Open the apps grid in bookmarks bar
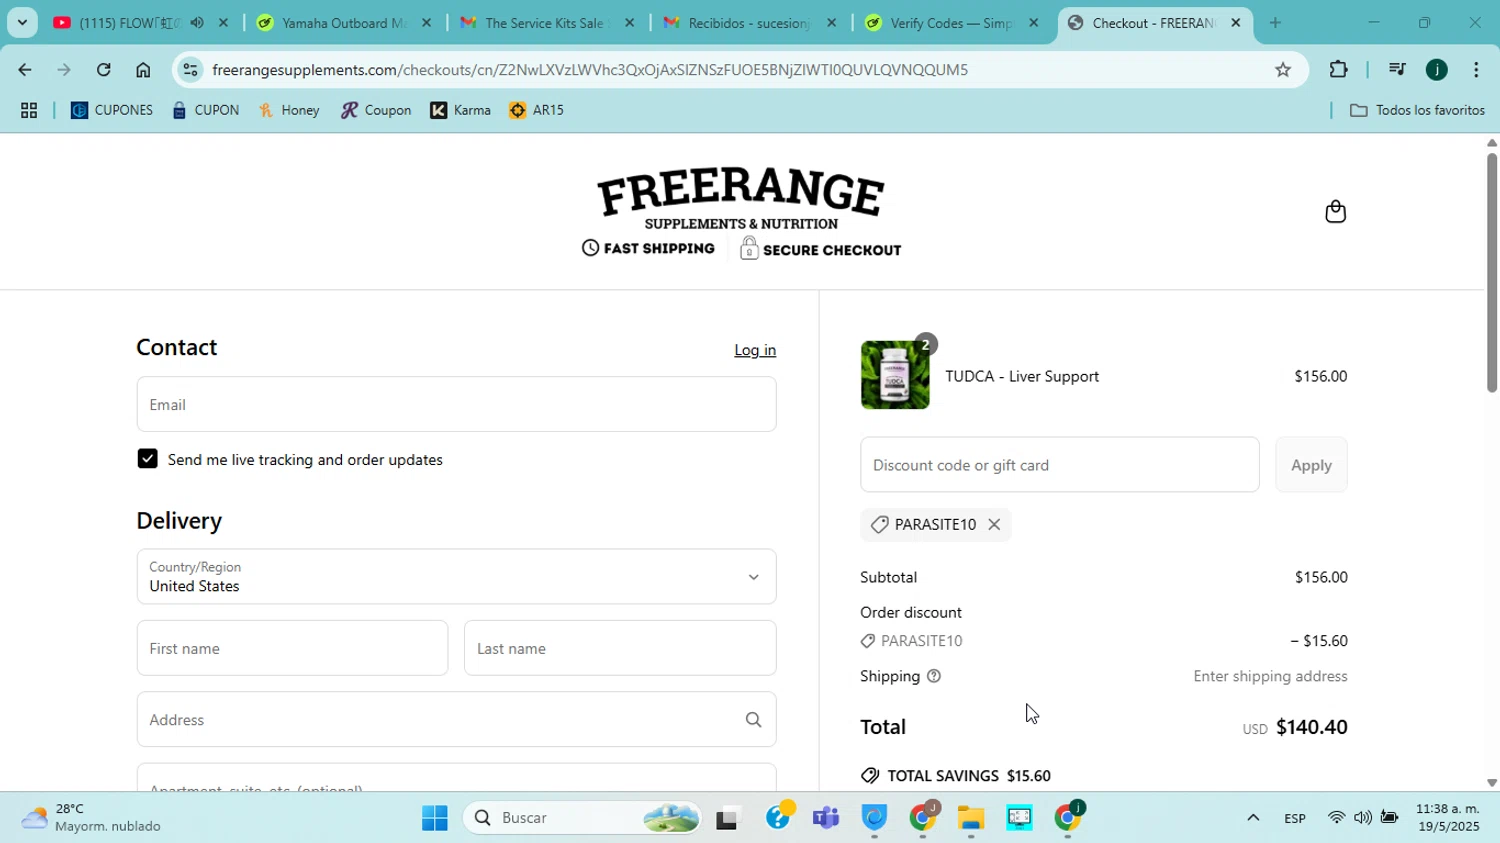Viewport: 1500px width, 843px height. click(x=29, y=111)
